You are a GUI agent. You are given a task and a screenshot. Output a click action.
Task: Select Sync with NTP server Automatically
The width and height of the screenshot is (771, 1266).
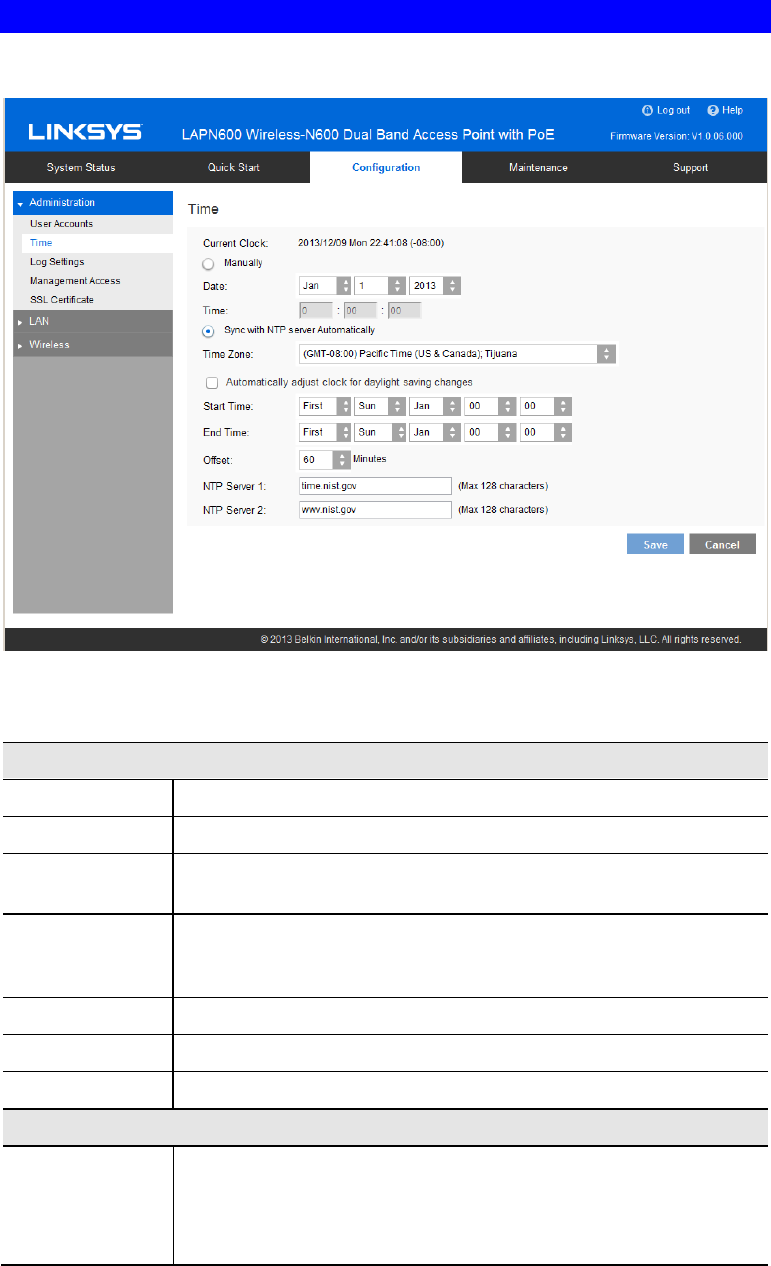click(209, 330)
